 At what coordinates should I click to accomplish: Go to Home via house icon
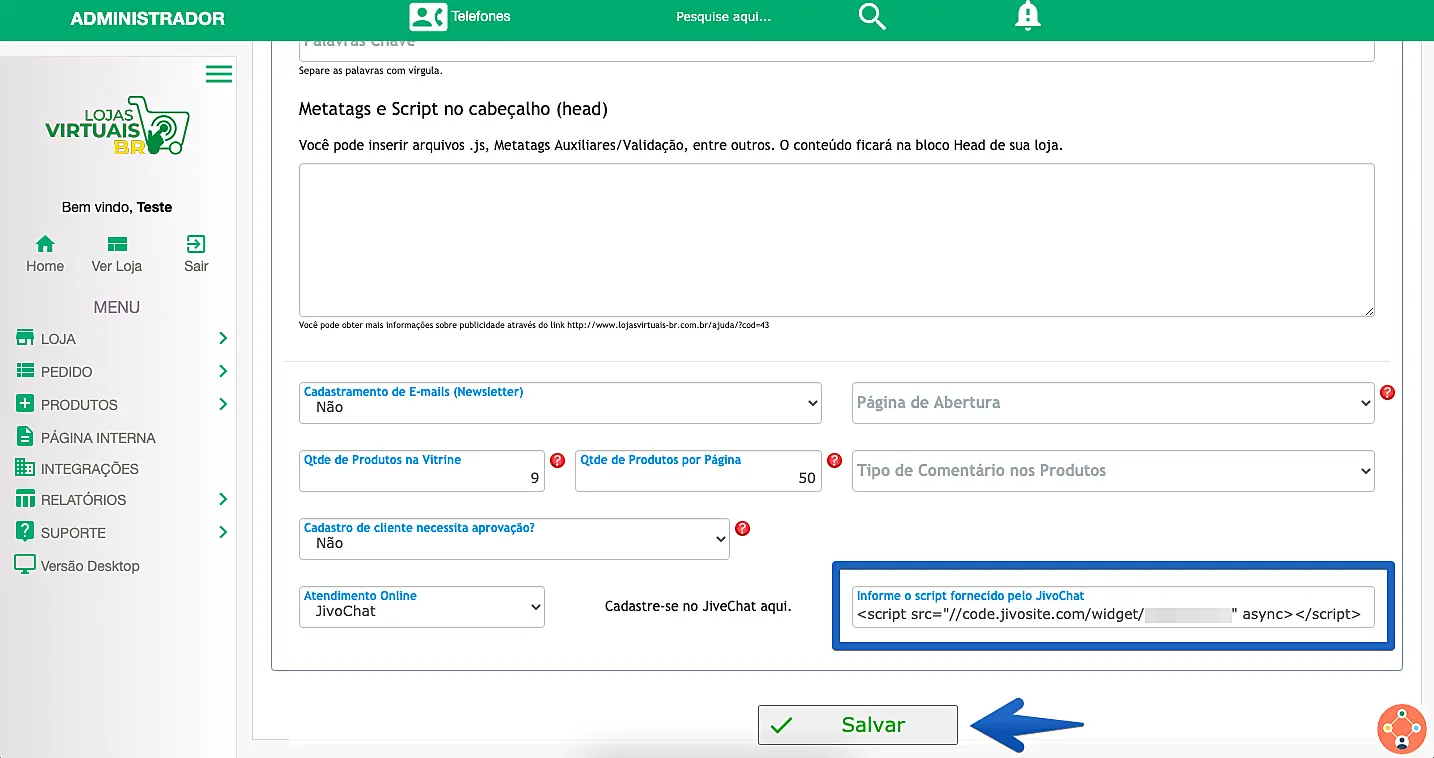tap(45, 245)
